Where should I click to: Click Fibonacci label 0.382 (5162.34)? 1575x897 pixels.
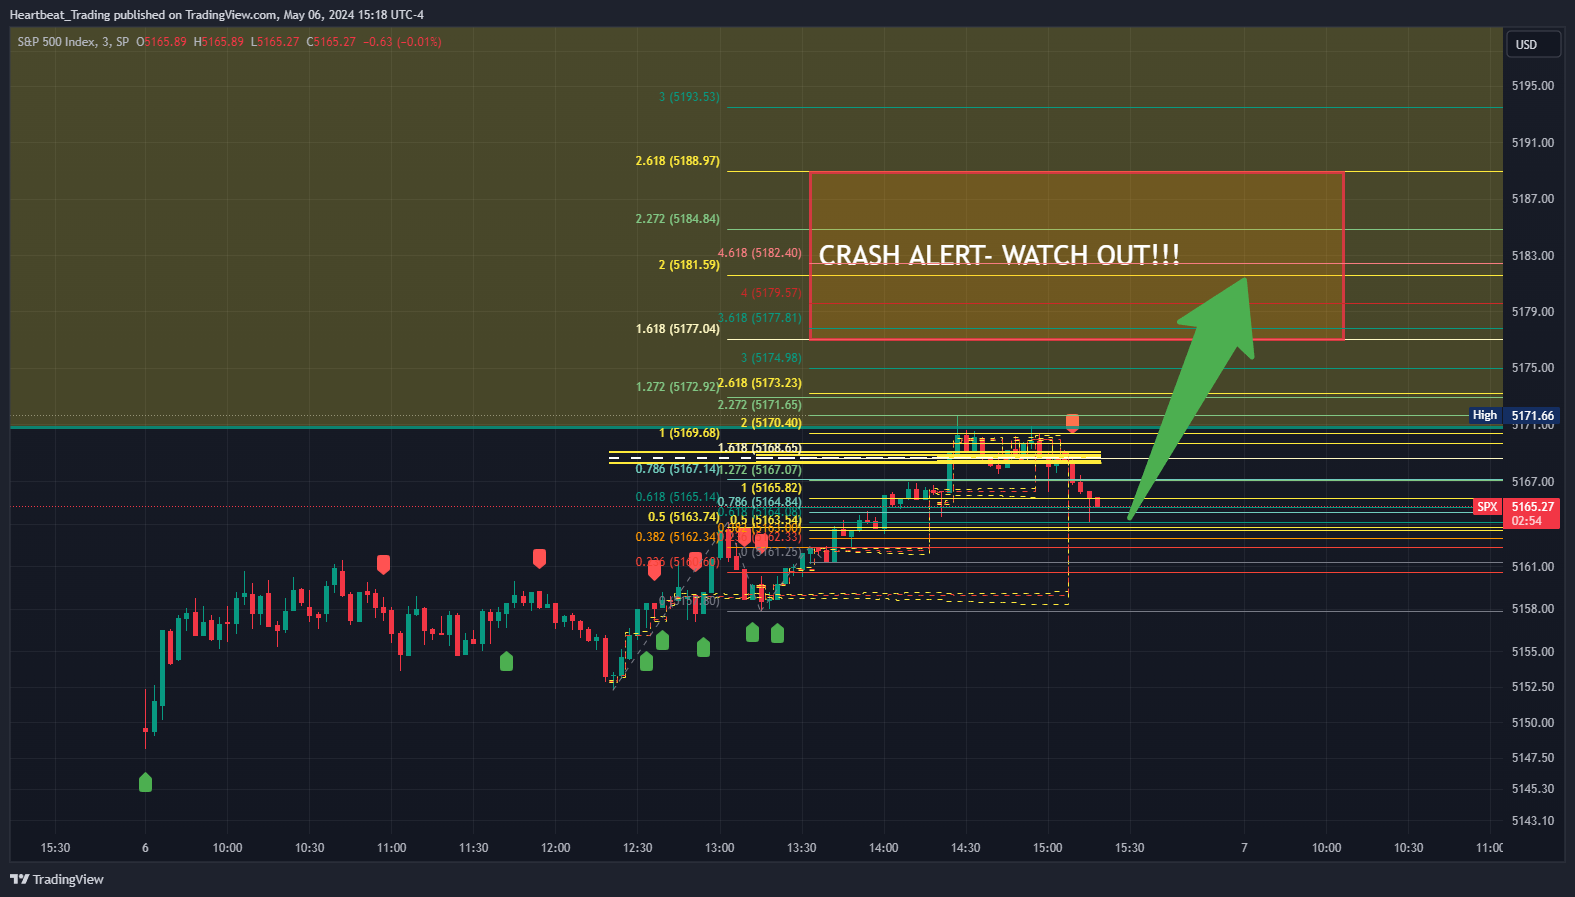click(x=677, y=537)
